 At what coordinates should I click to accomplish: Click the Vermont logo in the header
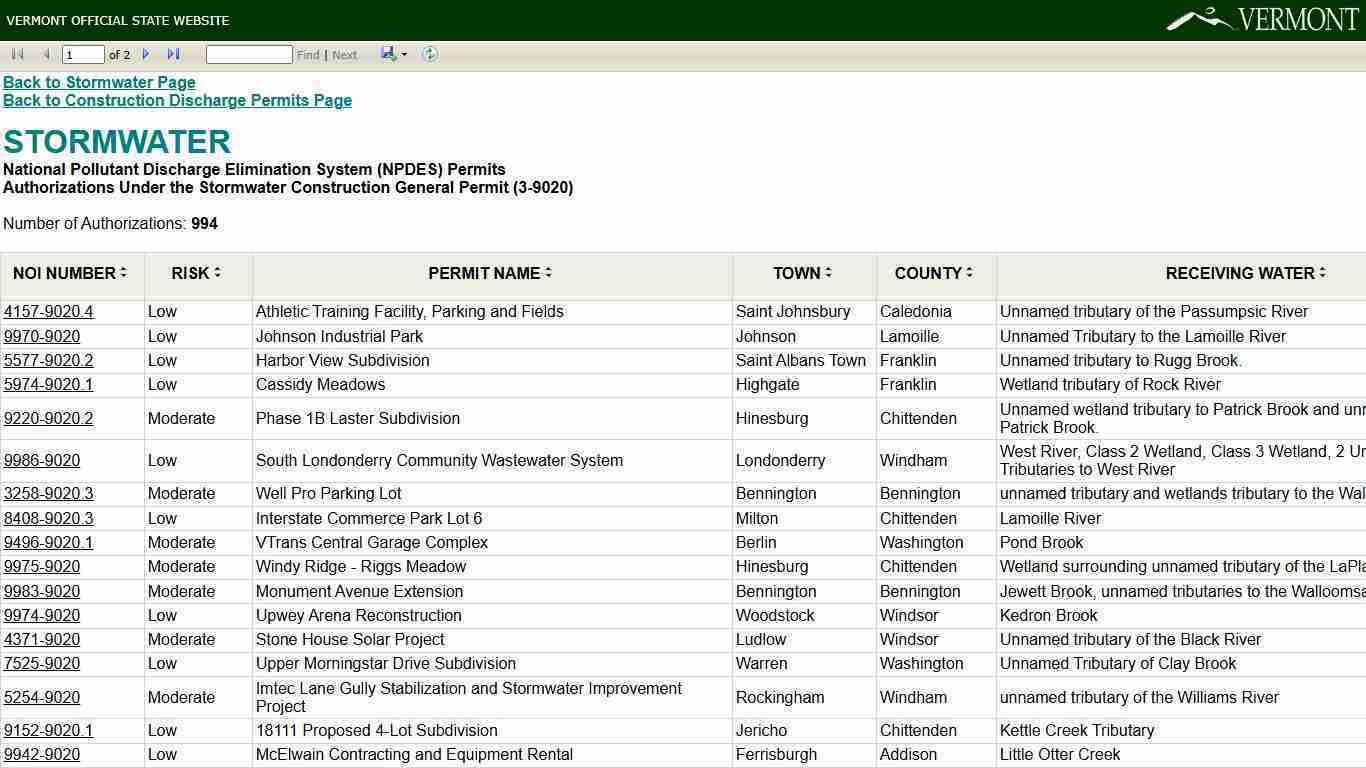coord(1262,19)
